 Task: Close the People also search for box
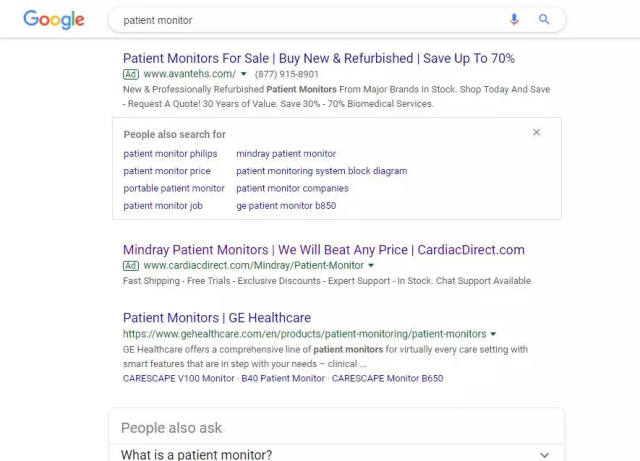[x=537, y=133]
